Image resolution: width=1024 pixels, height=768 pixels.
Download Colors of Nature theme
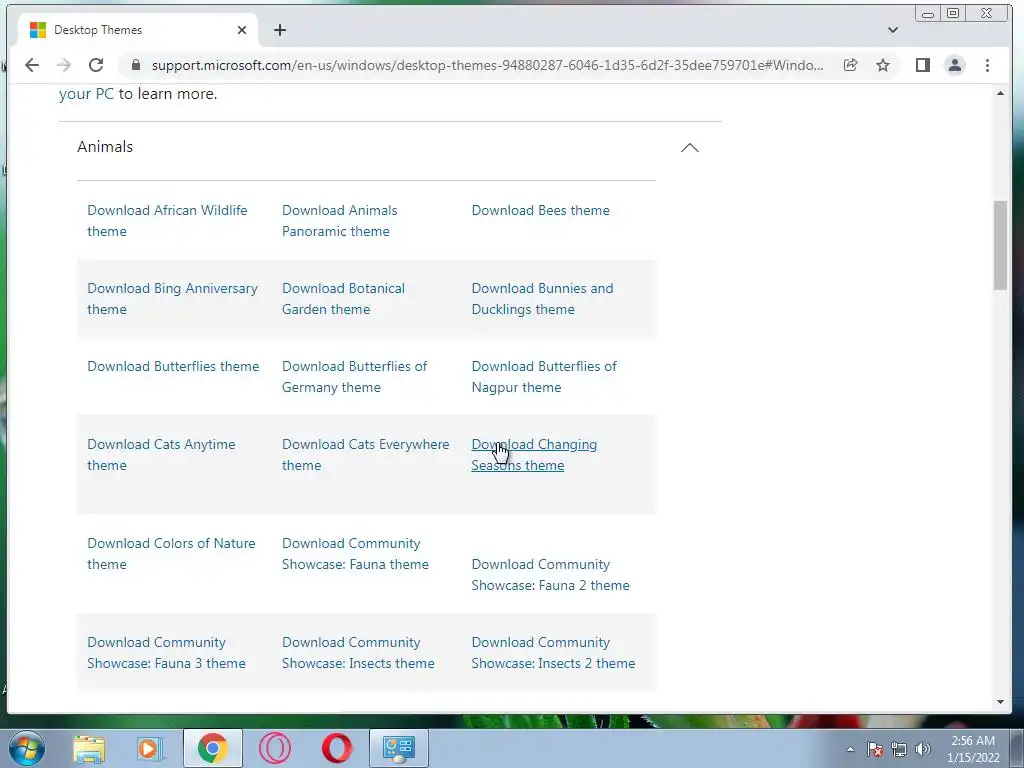click(171, 554)
